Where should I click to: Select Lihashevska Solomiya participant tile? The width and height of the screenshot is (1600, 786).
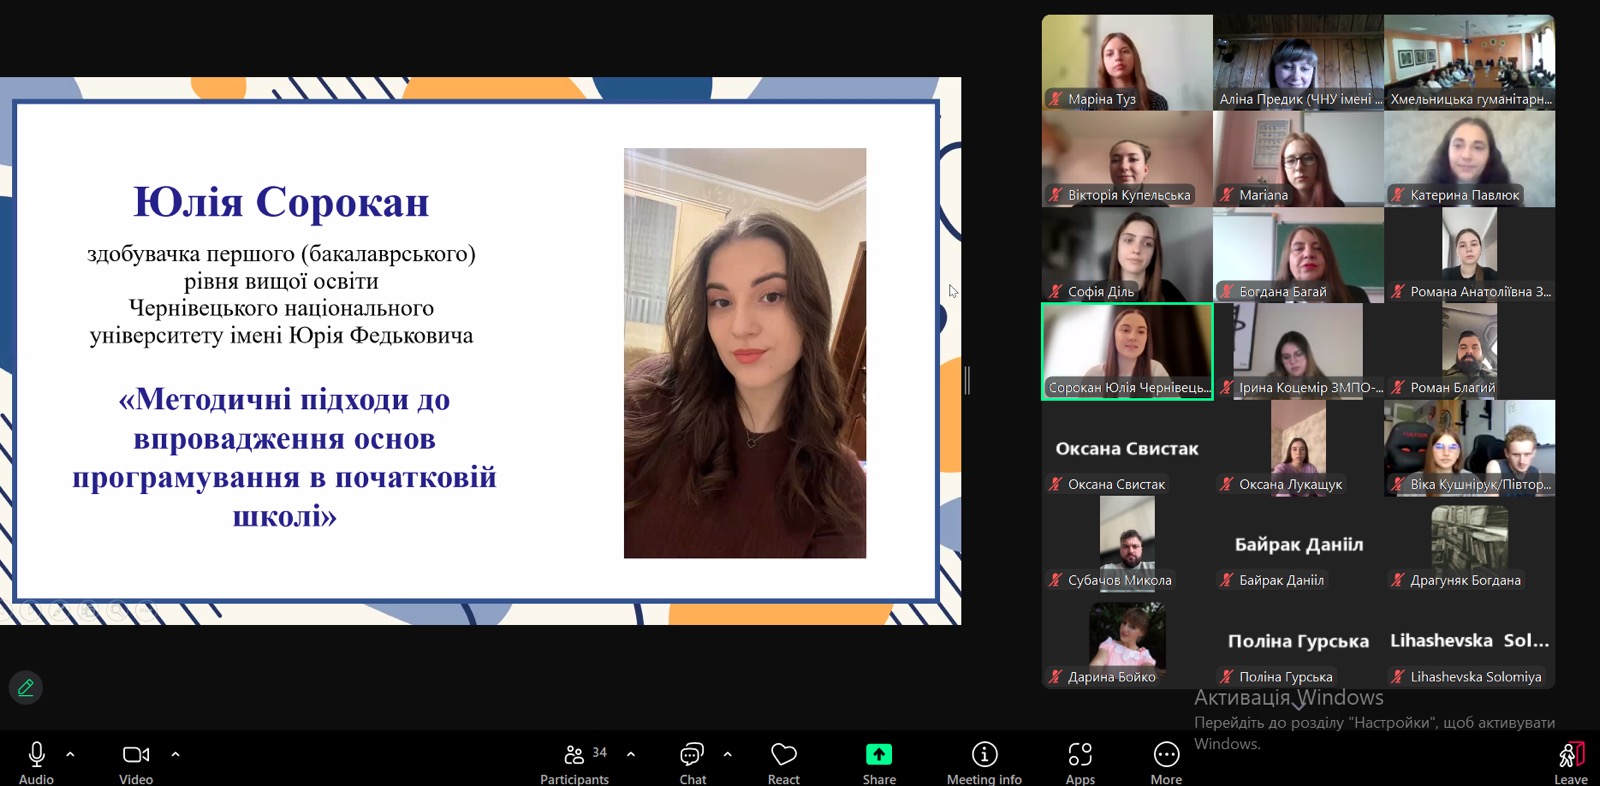(x=1470, y=641)
